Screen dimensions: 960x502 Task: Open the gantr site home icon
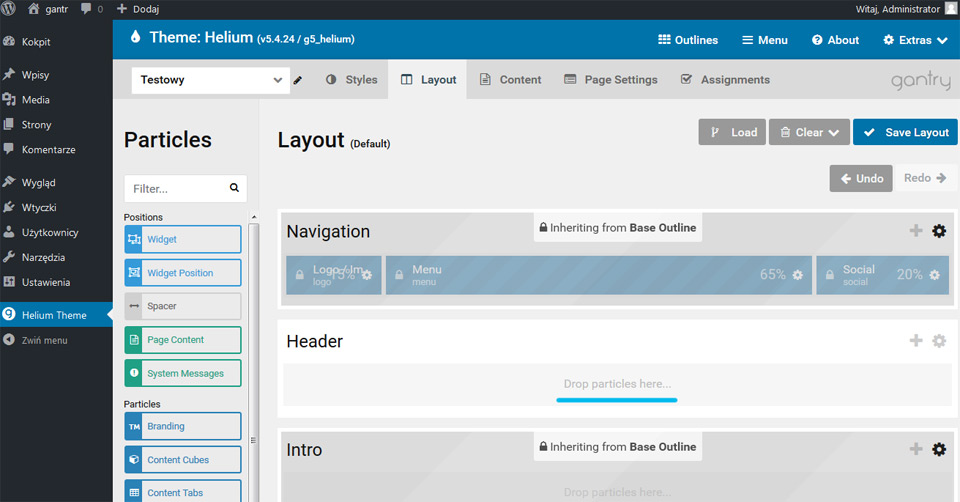point(34,9)
